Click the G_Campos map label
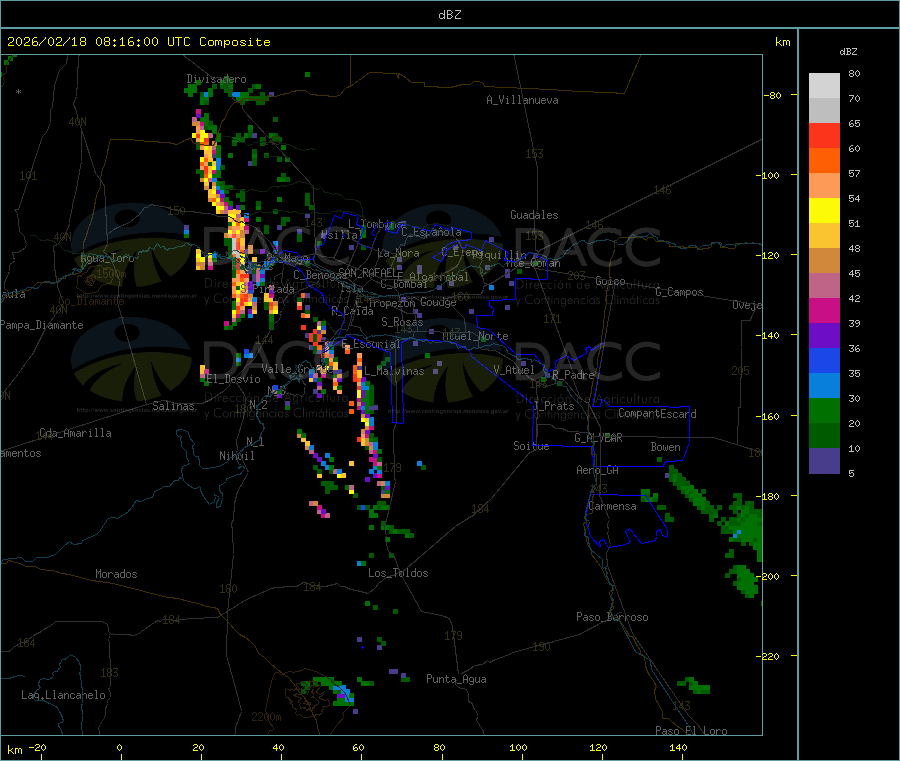Image resolution: width=900 pixels, height=761 pixels. 679,292
